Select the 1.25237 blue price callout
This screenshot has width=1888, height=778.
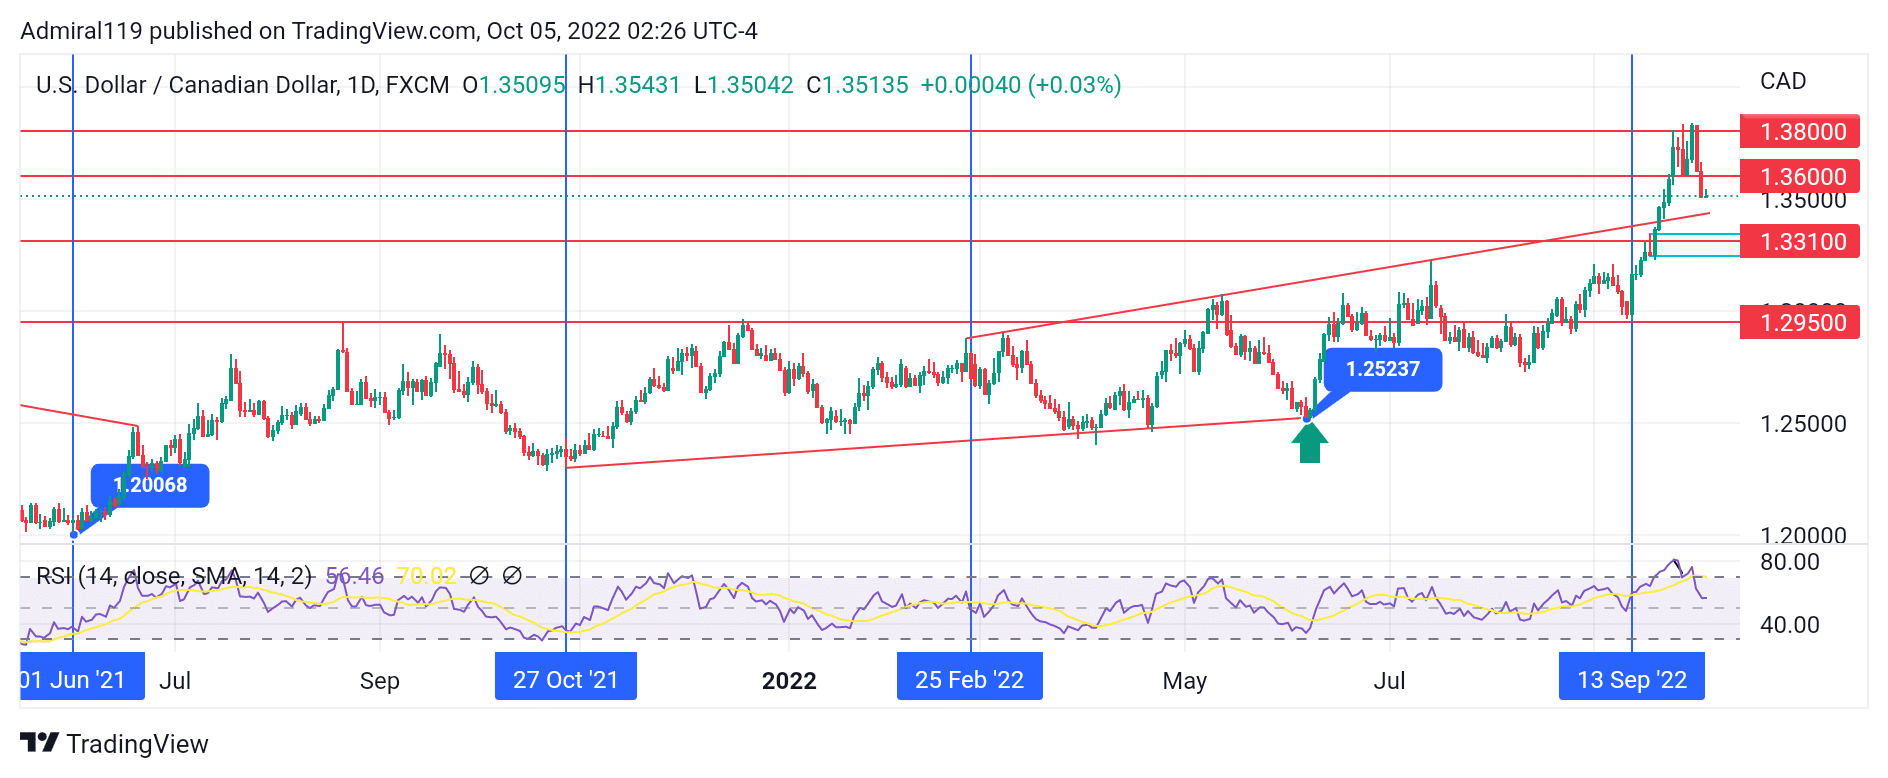(x=1383, y=369)
